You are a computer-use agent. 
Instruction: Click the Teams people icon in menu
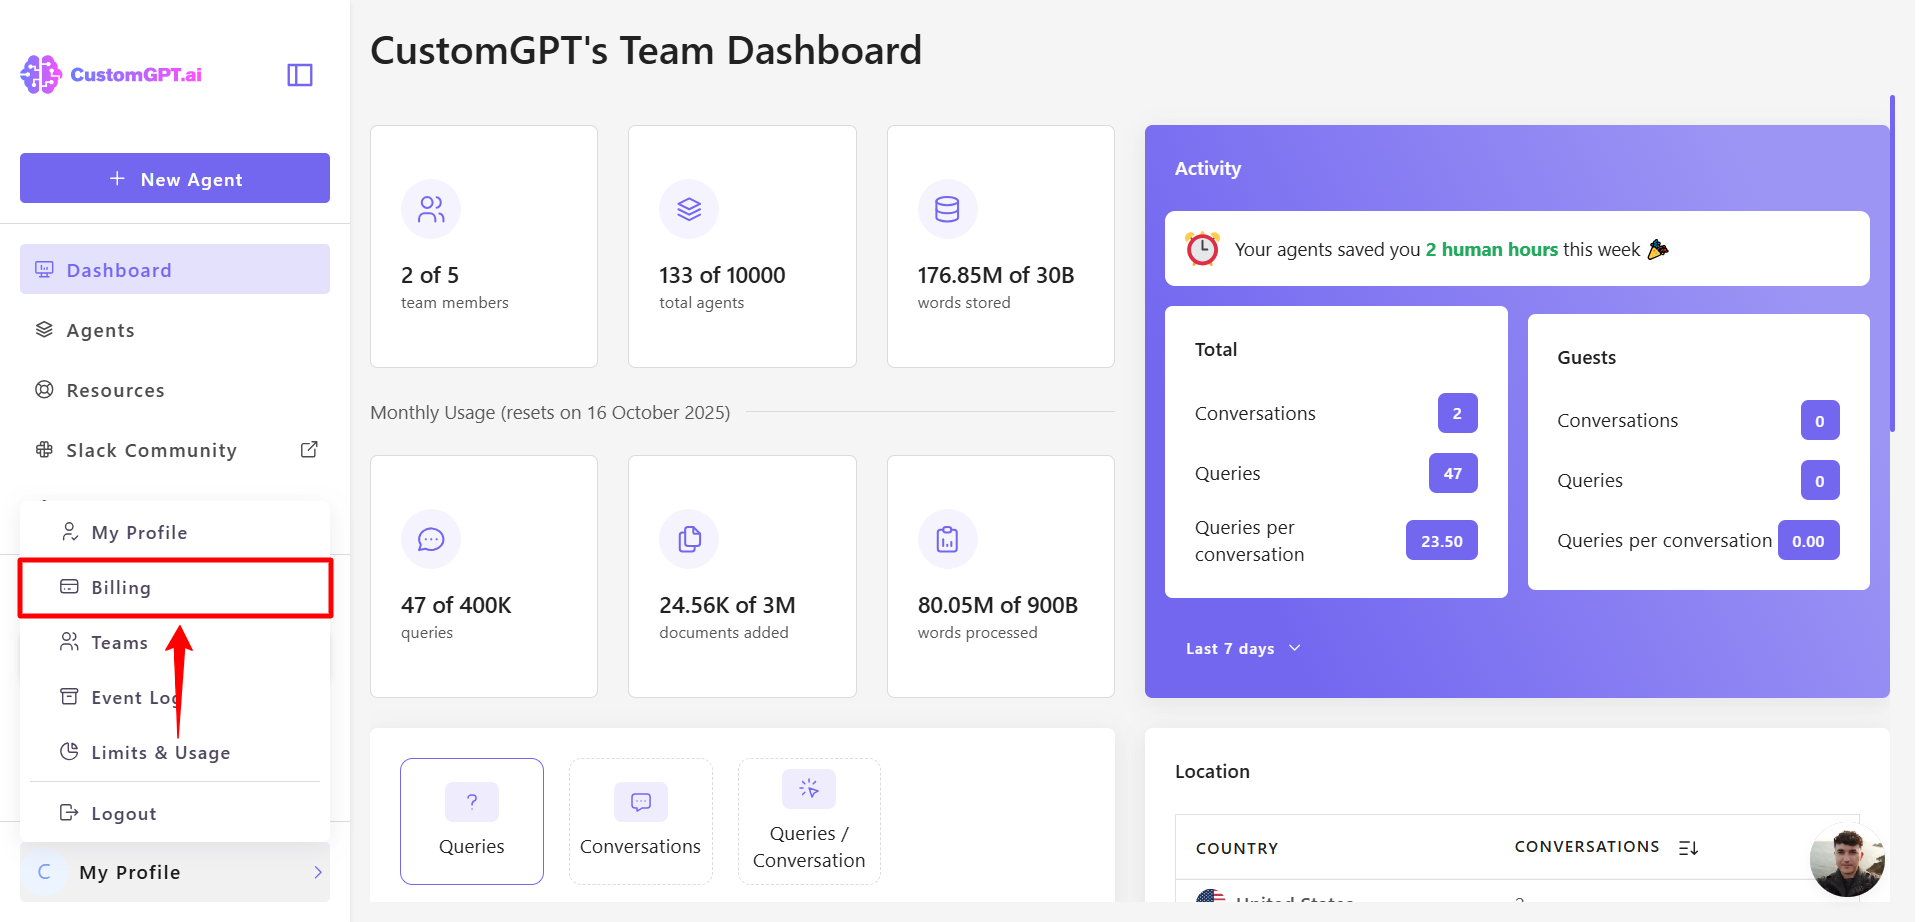pos(69,641)
